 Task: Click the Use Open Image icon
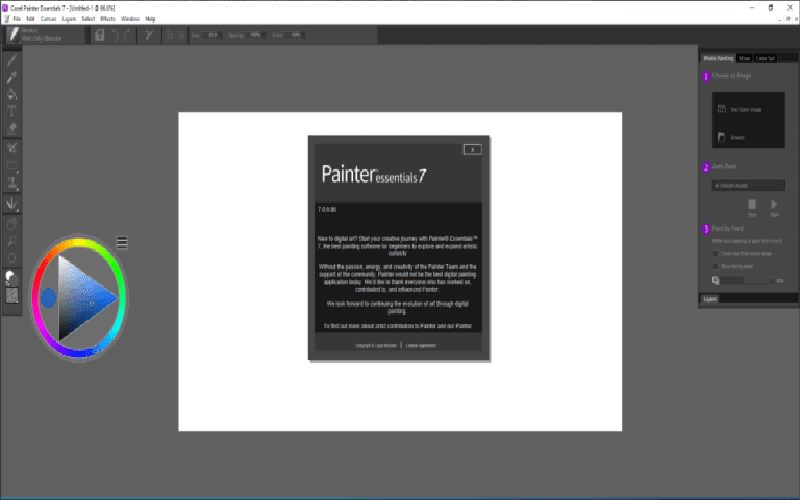pyautogui.click(x=721, y=109)
